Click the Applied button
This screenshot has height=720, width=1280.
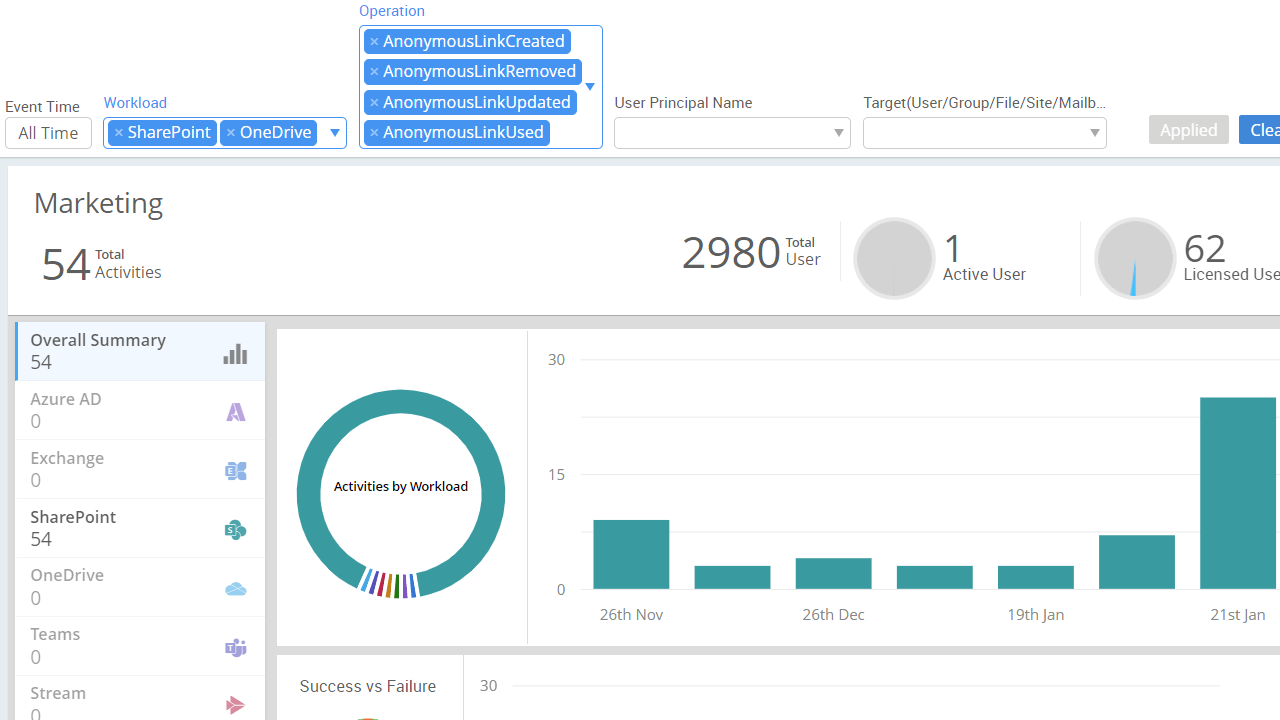pos(1188,129)
